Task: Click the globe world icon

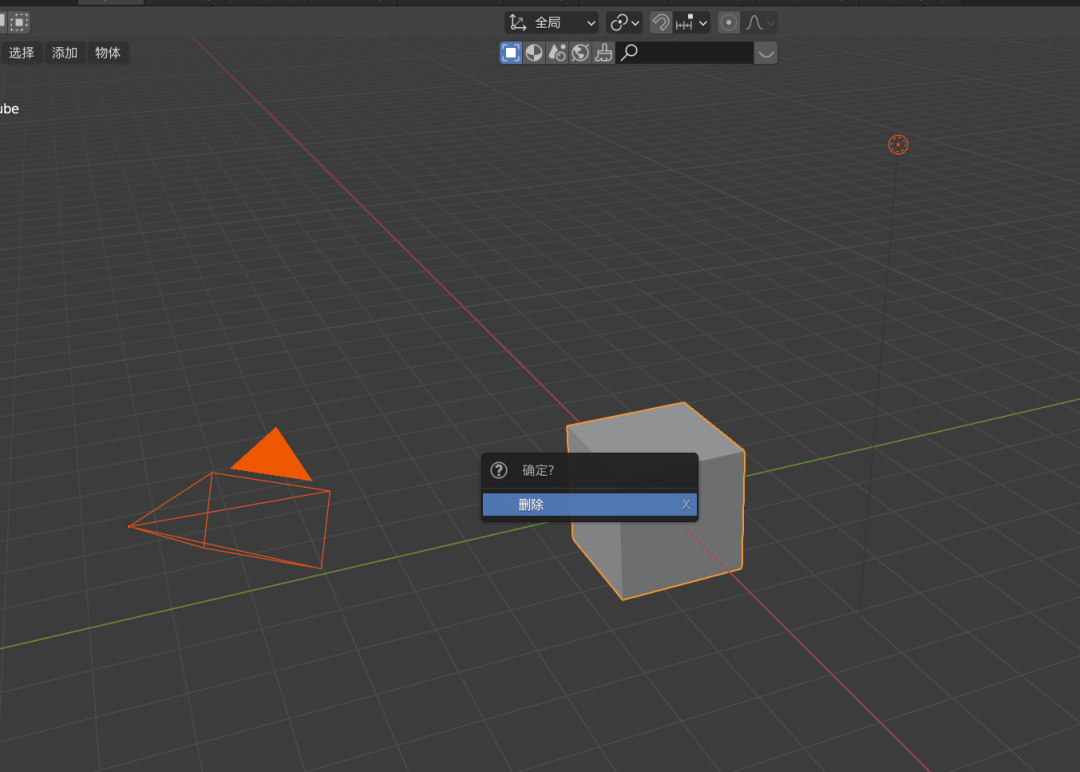Action: coord(581,53)
